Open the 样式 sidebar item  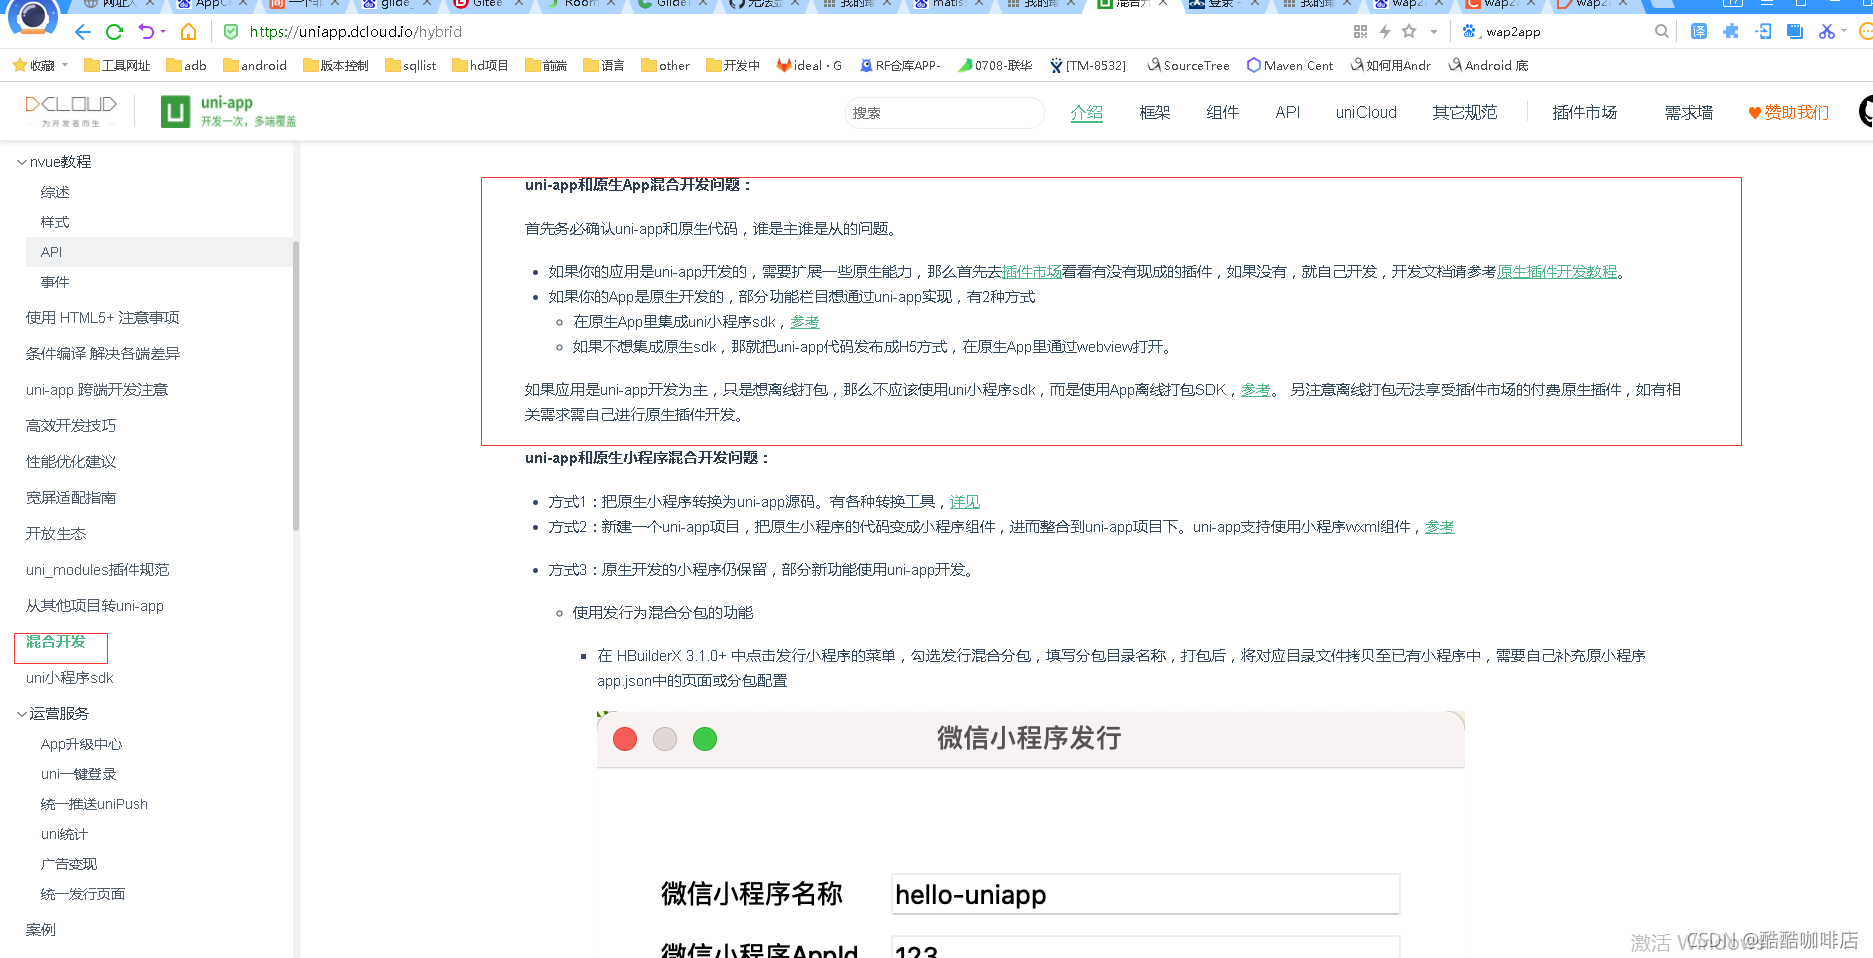click(55, 222)
